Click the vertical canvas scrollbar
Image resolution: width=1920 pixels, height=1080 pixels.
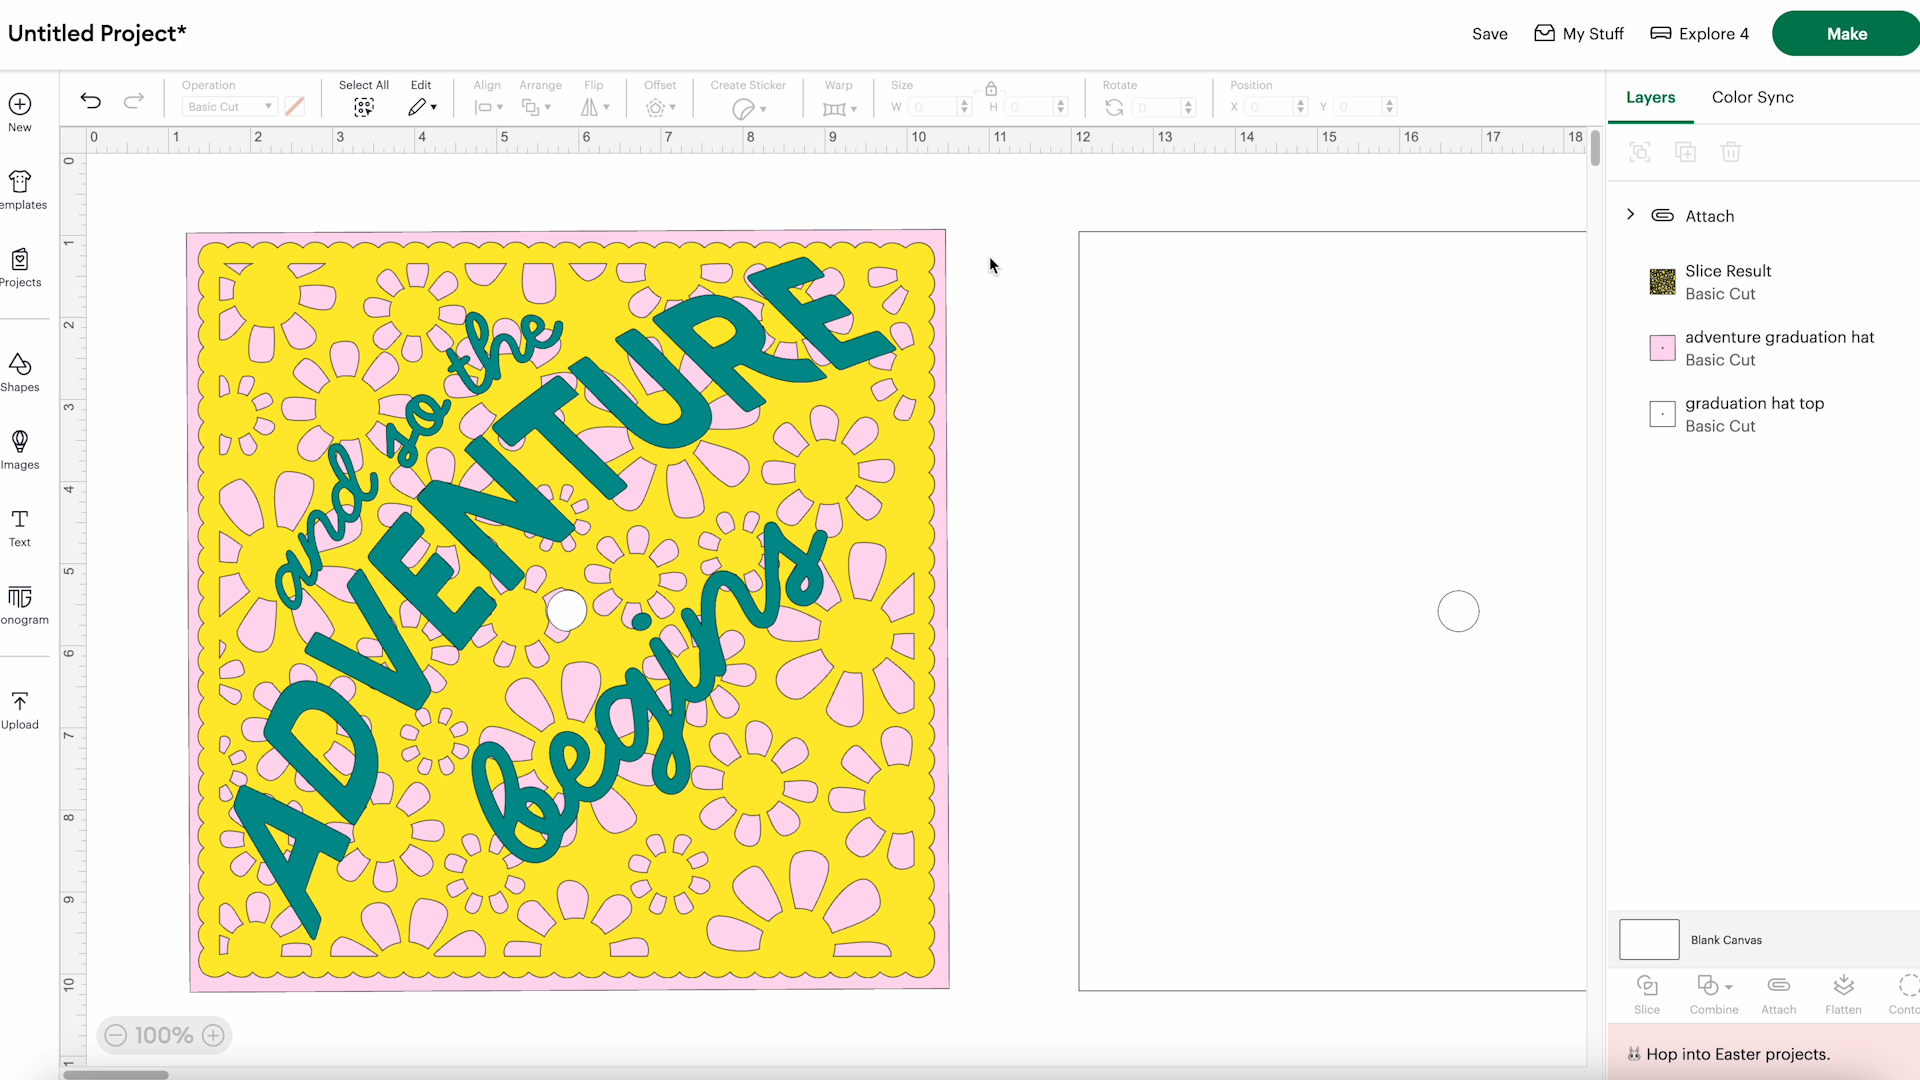click(x=1595, y=148)
